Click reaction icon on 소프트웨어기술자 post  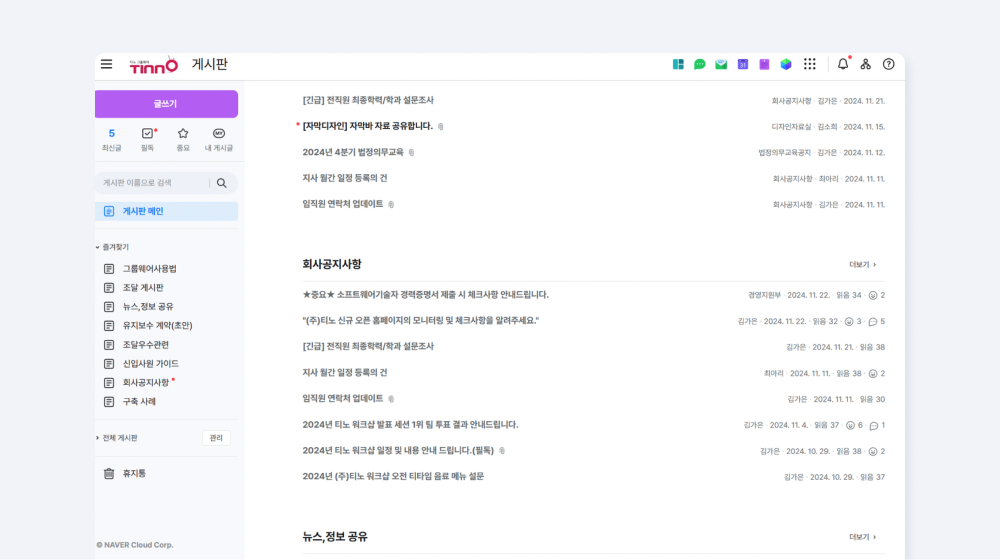tap(873, 295)
